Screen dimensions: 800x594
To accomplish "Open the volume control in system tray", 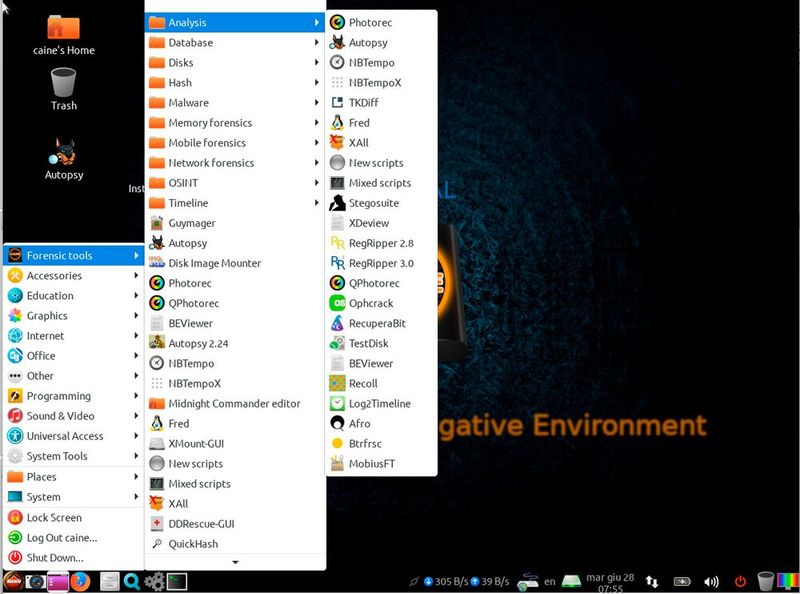I will coord(710,580).
